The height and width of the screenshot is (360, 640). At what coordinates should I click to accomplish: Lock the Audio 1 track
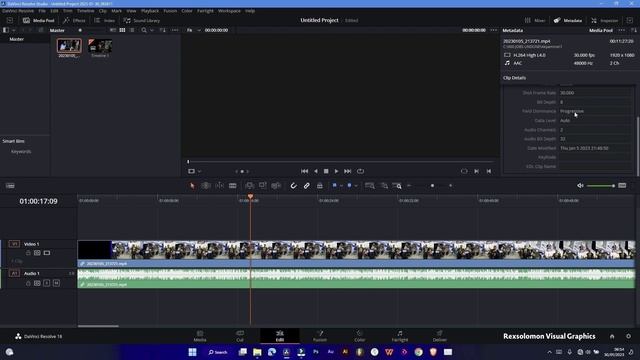pyautogui.click(x=28, y=283)
